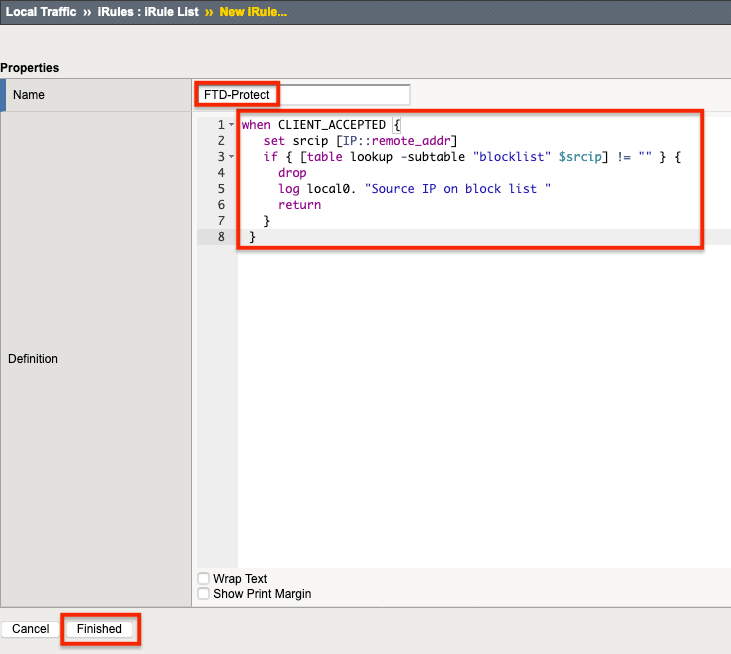Click the Name input field containing FTD-Protect
This screenshot has width=731, height=654.
pyautogui.click(x=302, y=95)
